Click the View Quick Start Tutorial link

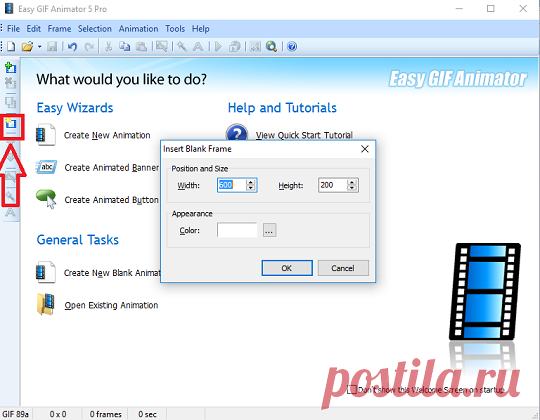coord(304,135)
